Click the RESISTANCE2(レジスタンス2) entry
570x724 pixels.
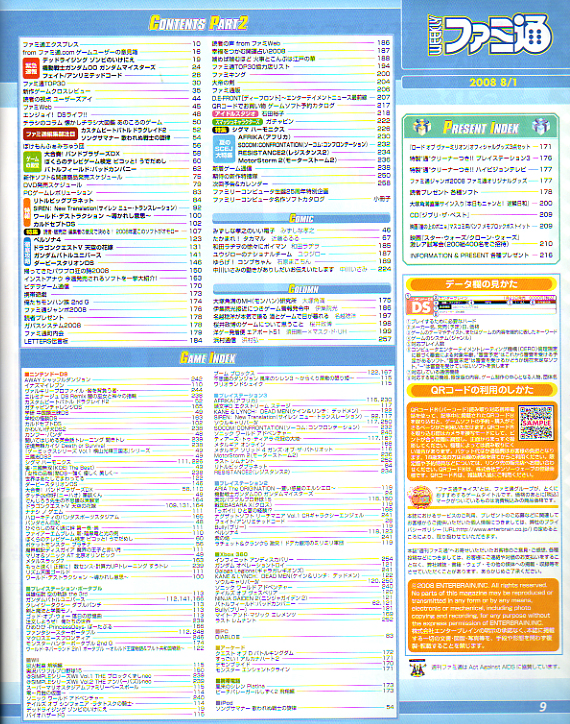pyautogui.click(x=314, y=152)
